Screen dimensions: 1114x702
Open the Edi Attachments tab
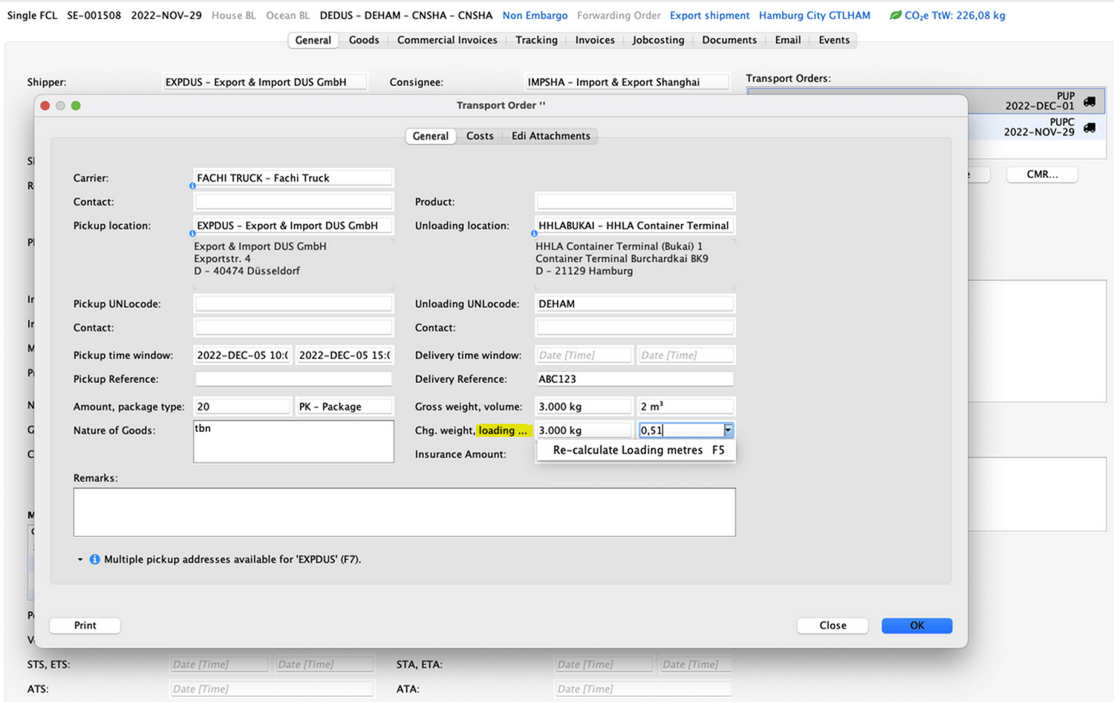551,136
